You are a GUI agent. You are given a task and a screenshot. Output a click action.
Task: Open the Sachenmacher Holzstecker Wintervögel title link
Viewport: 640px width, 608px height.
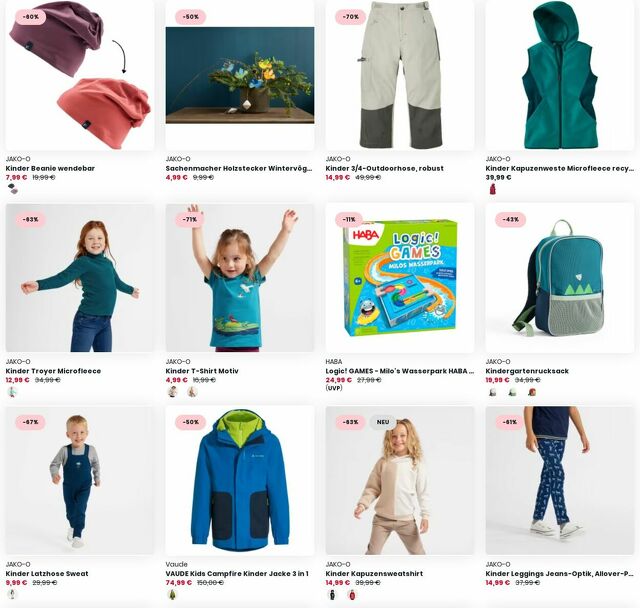pyautogui.click(x=239, y=168)
